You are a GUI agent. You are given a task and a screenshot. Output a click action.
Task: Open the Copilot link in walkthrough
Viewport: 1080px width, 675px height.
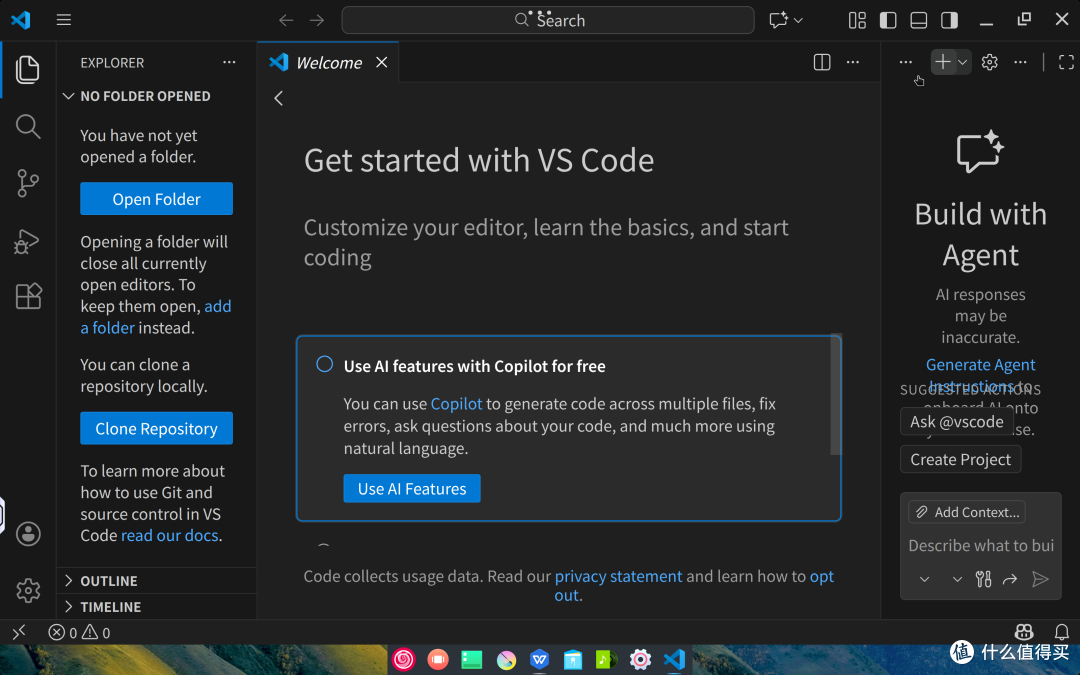pos(456,404)
